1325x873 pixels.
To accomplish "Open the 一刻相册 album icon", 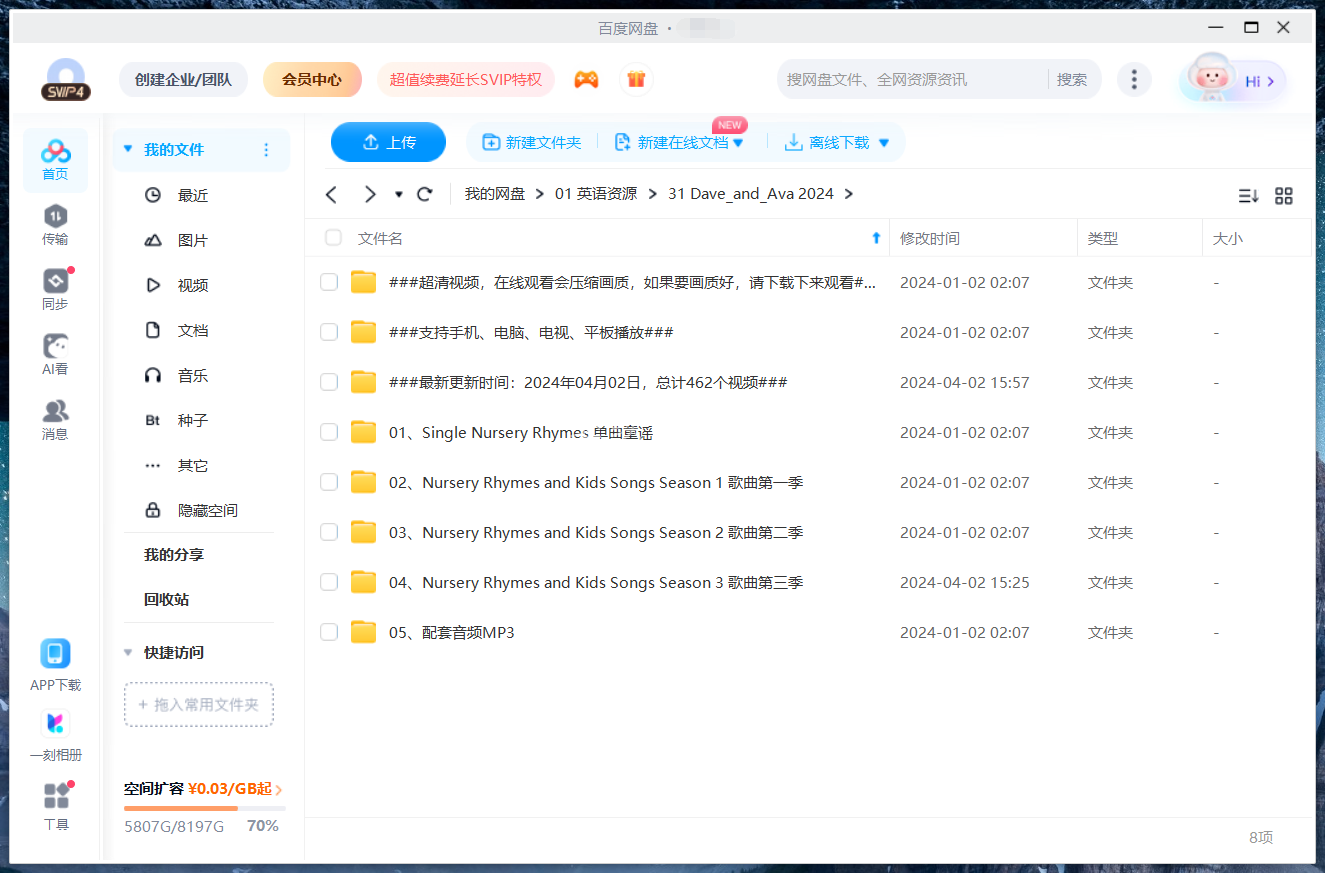I will [x=55, y=723].
